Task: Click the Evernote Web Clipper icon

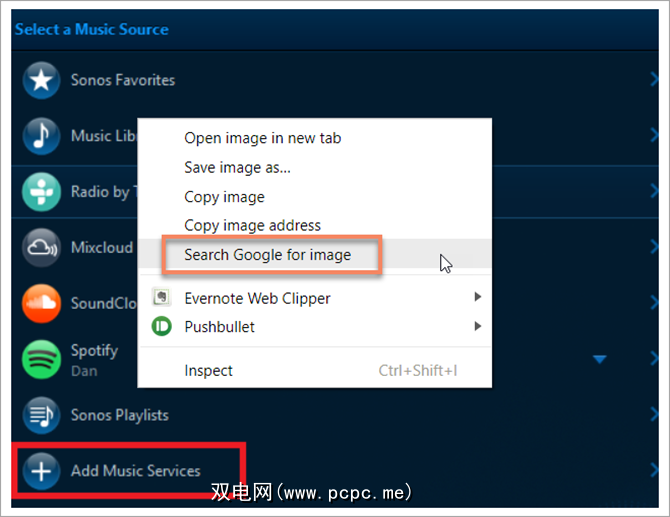Action: click(161, 298)
